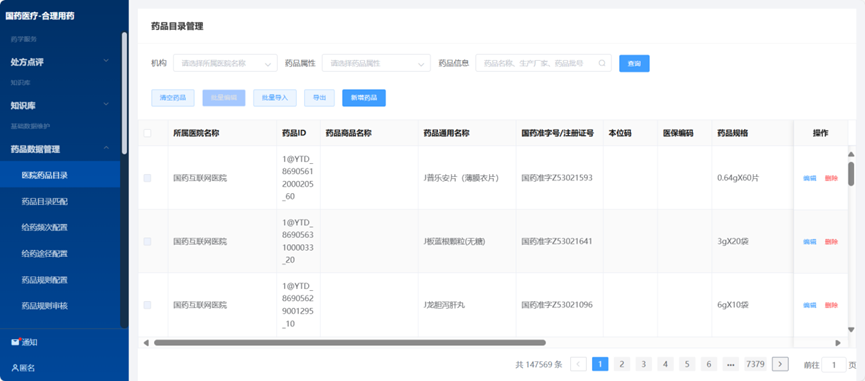Select current page 1 in pagination
Viewport: 865px width, 381px height.
[600, 364]
